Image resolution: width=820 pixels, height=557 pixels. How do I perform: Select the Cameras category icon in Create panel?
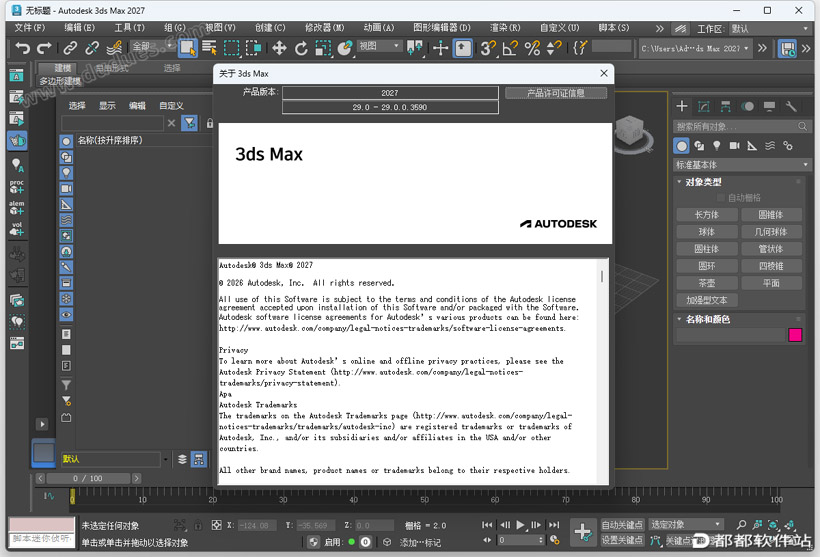point(734,146)
